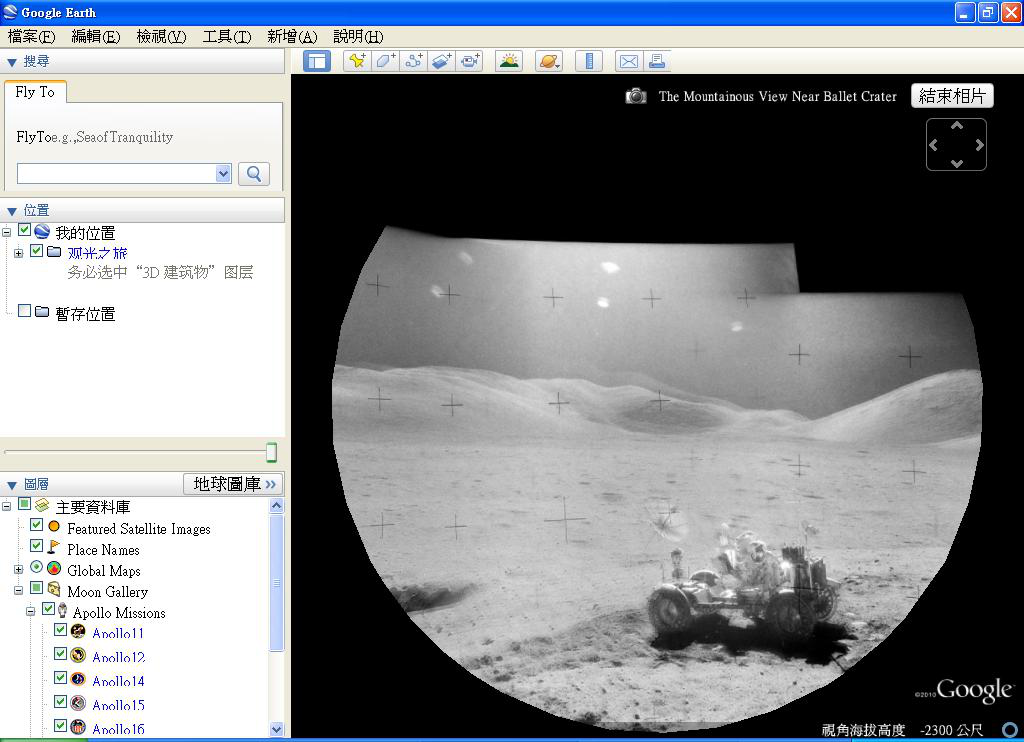The width and height of the screenshot is (1024, 742).
Task: Click the layers panel scroll down arrow
Action: tap(276, 729)
